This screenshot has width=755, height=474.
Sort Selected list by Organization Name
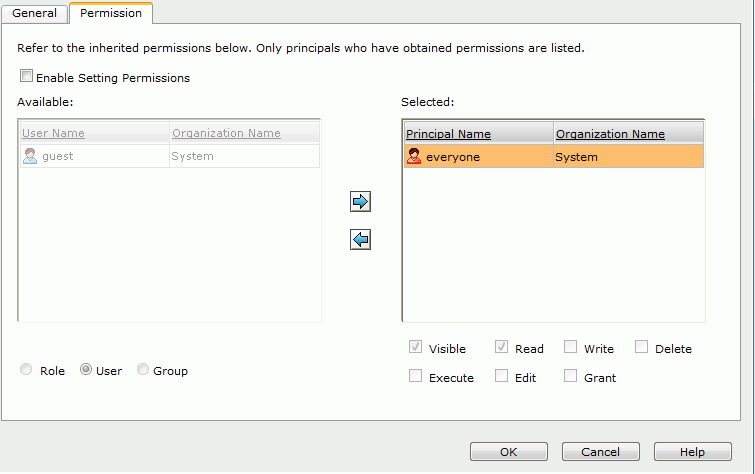coord(610,134)
